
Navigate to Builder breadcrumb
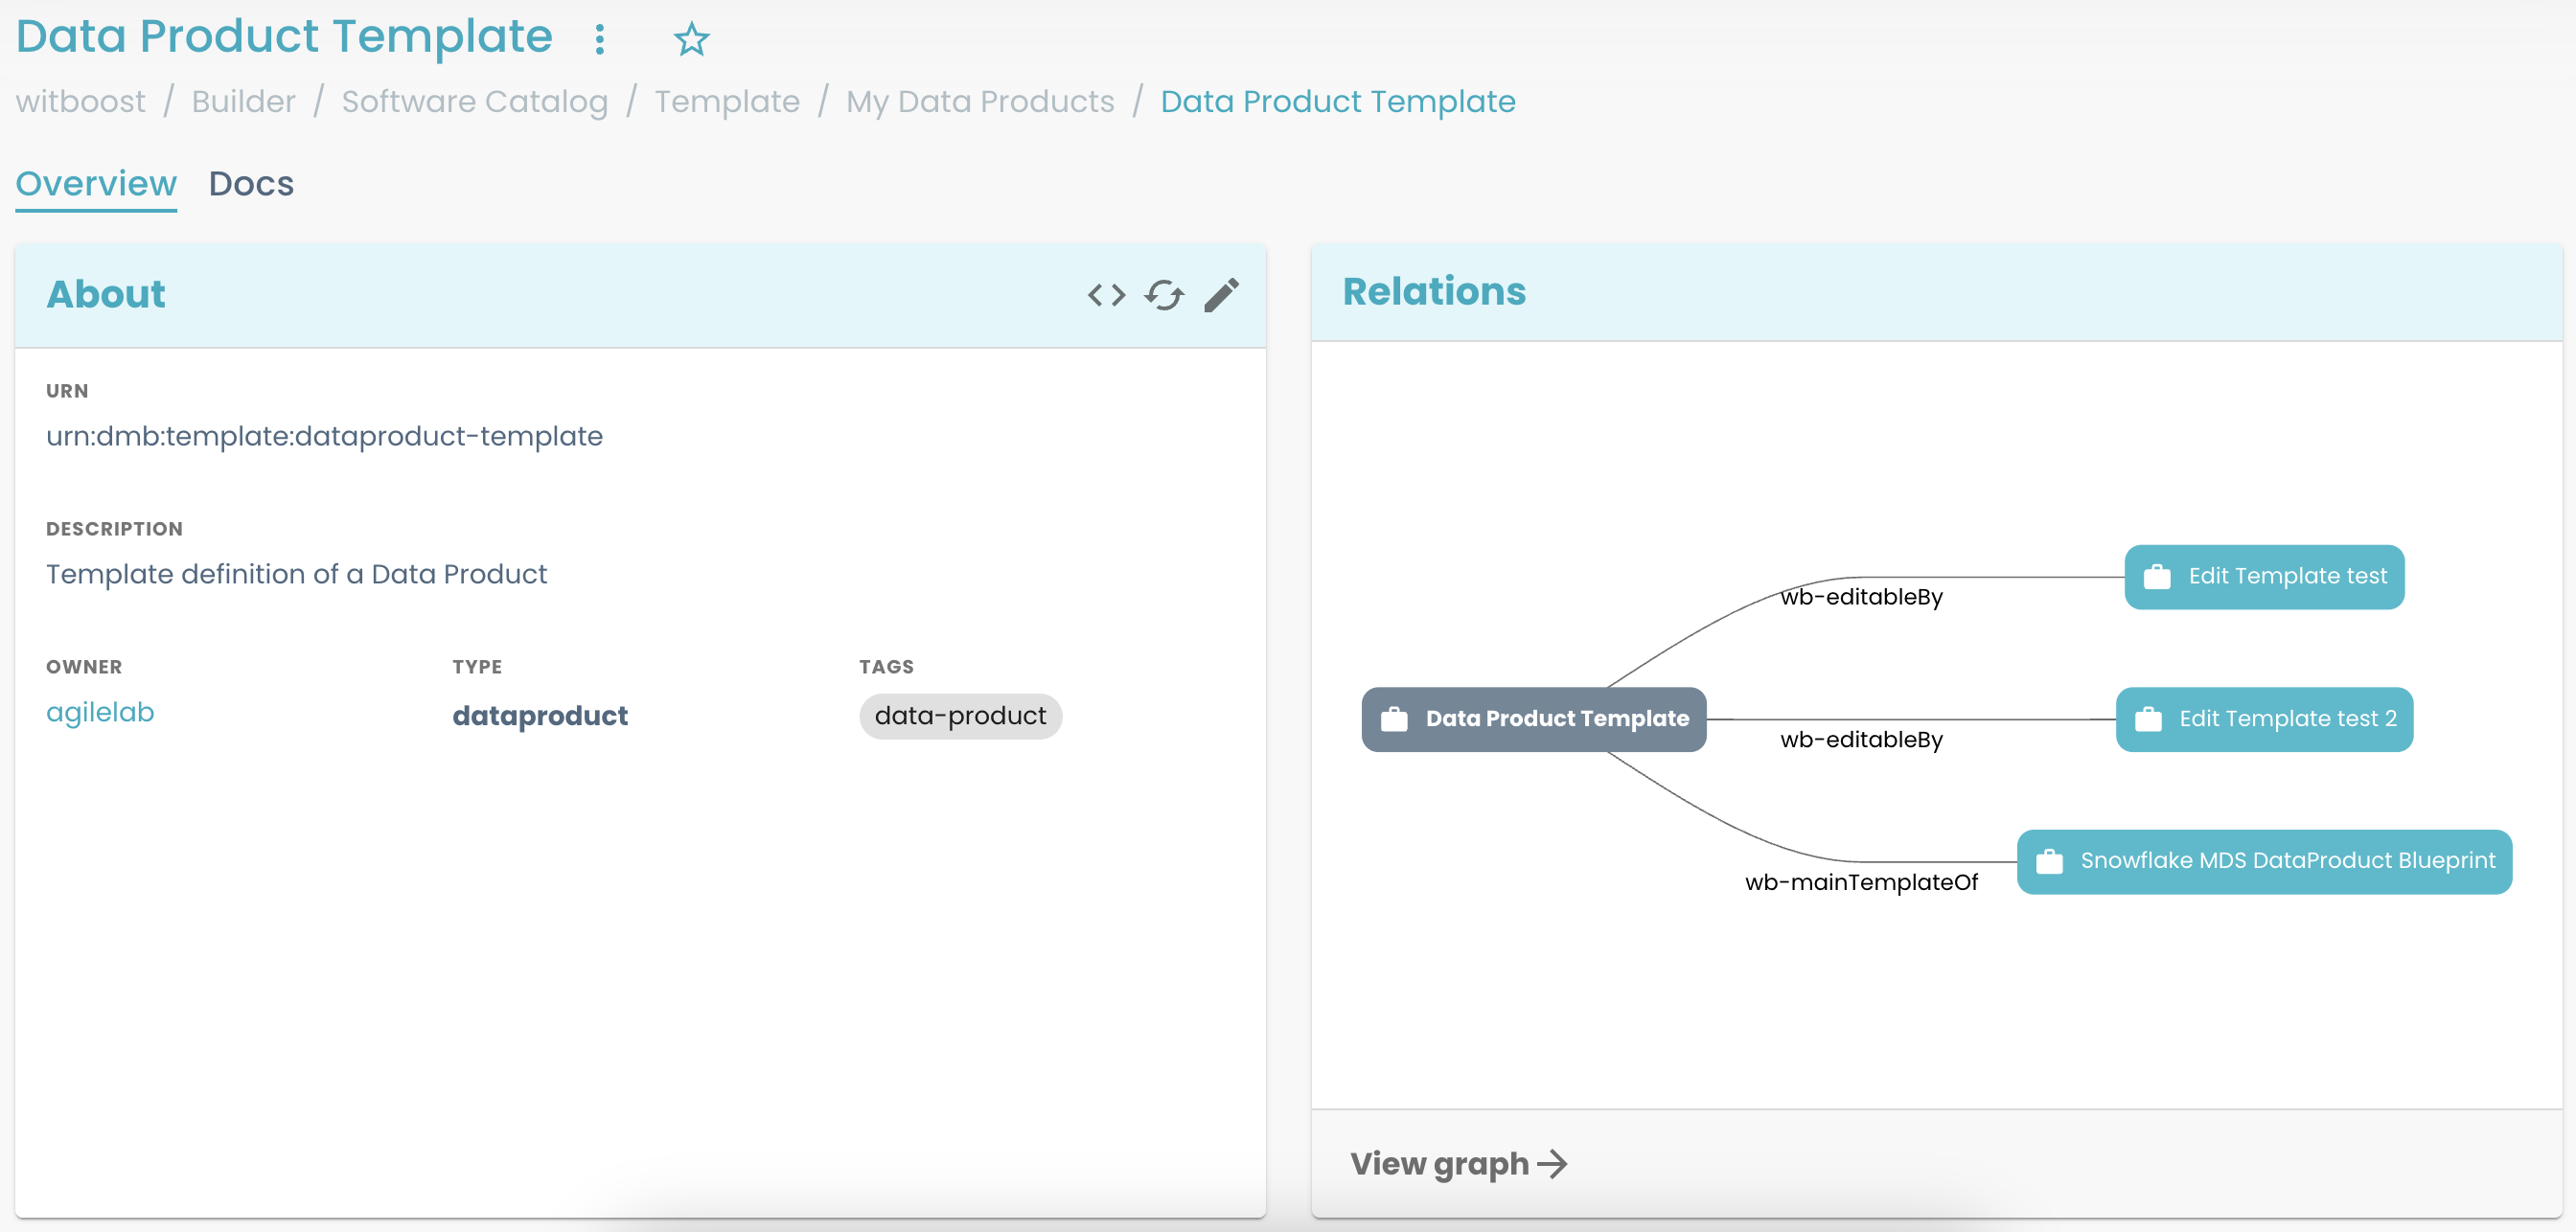(243, 102)
